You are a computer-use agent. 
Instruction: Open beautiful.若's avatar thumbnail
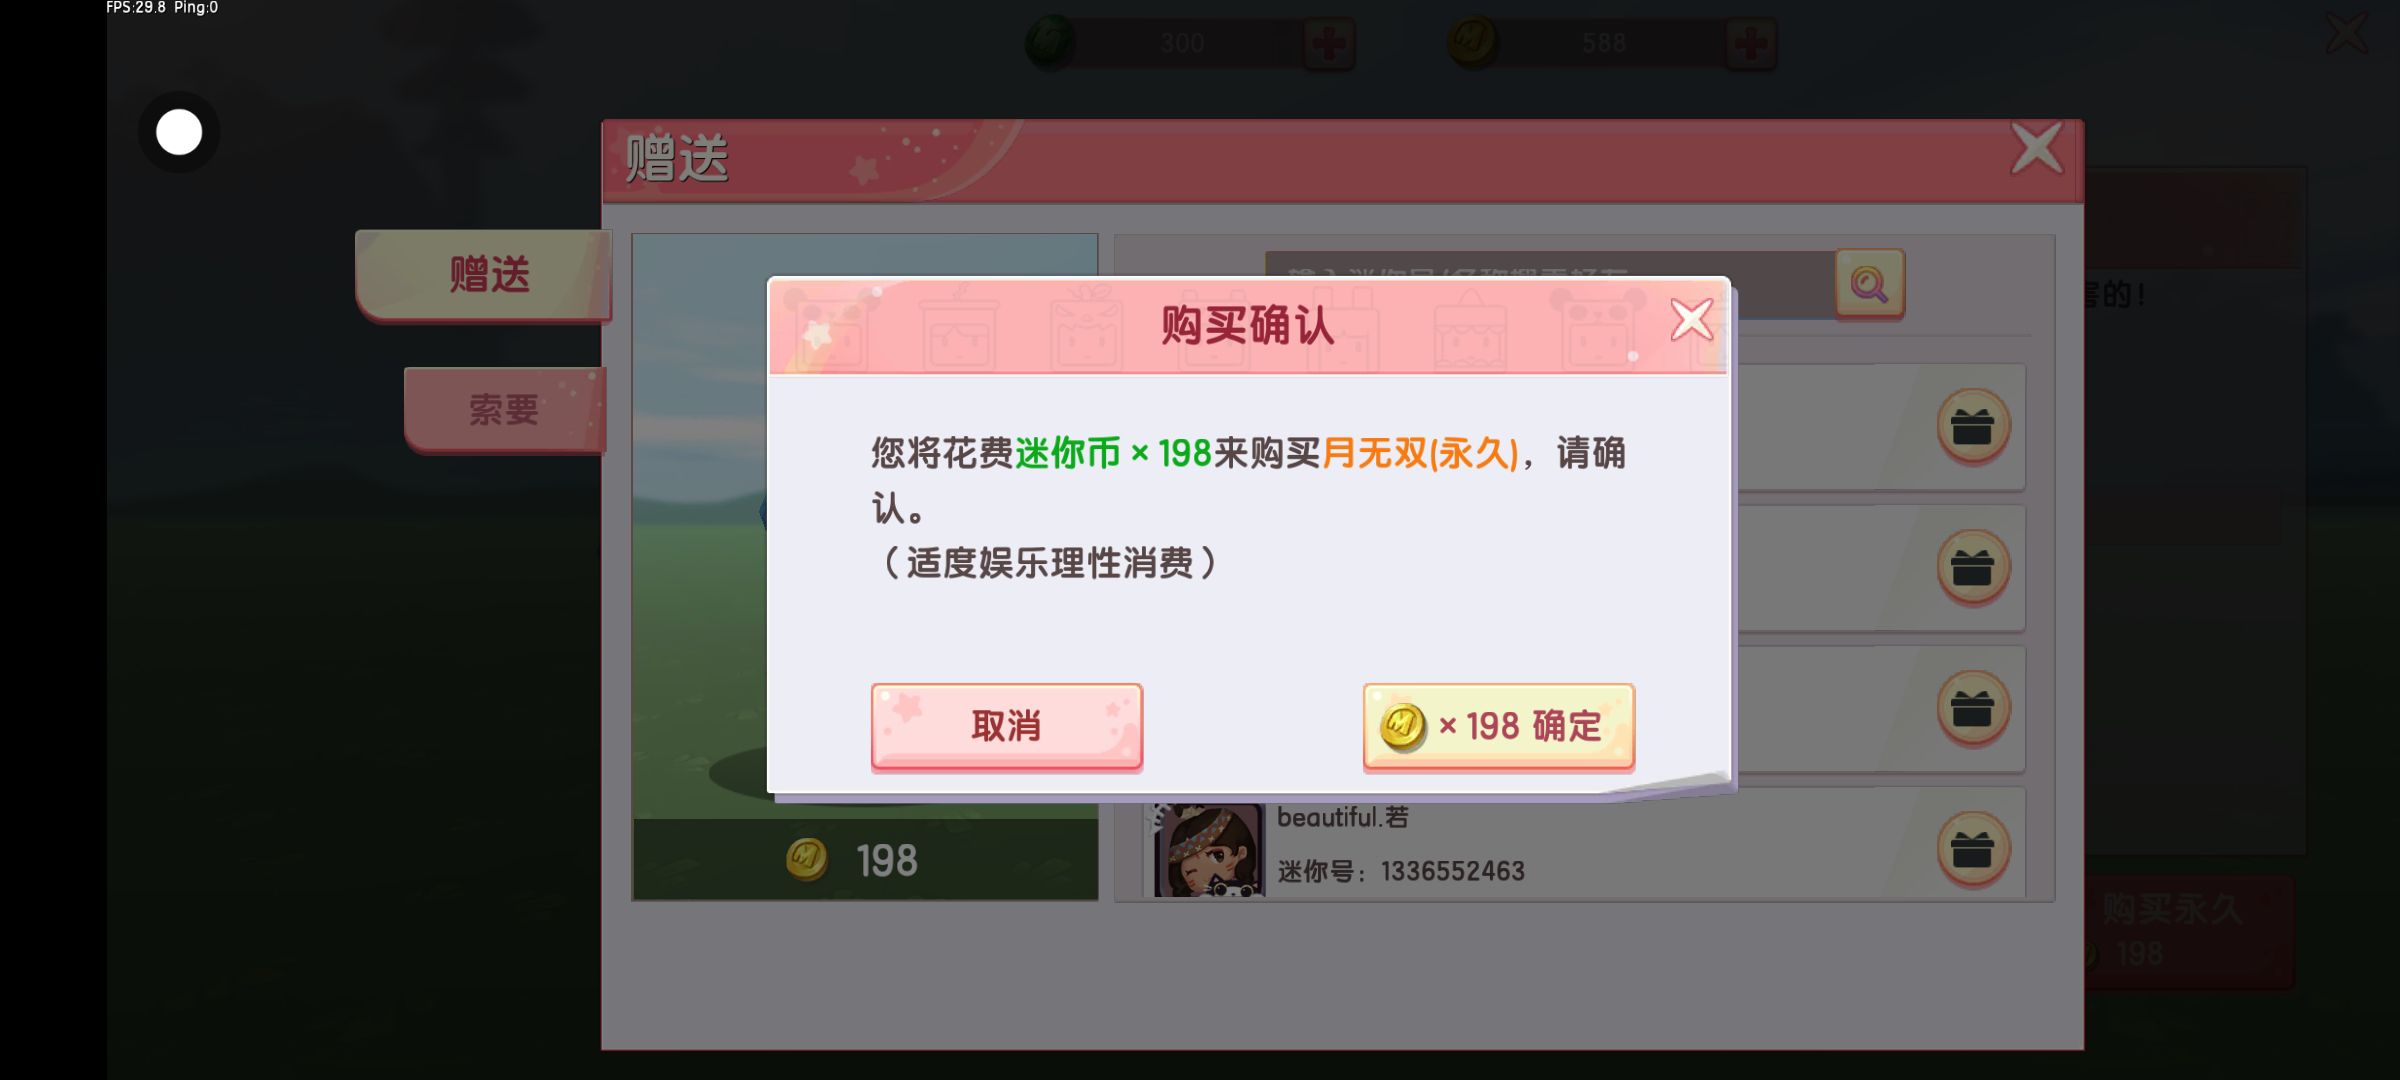tap(1208, 850)
